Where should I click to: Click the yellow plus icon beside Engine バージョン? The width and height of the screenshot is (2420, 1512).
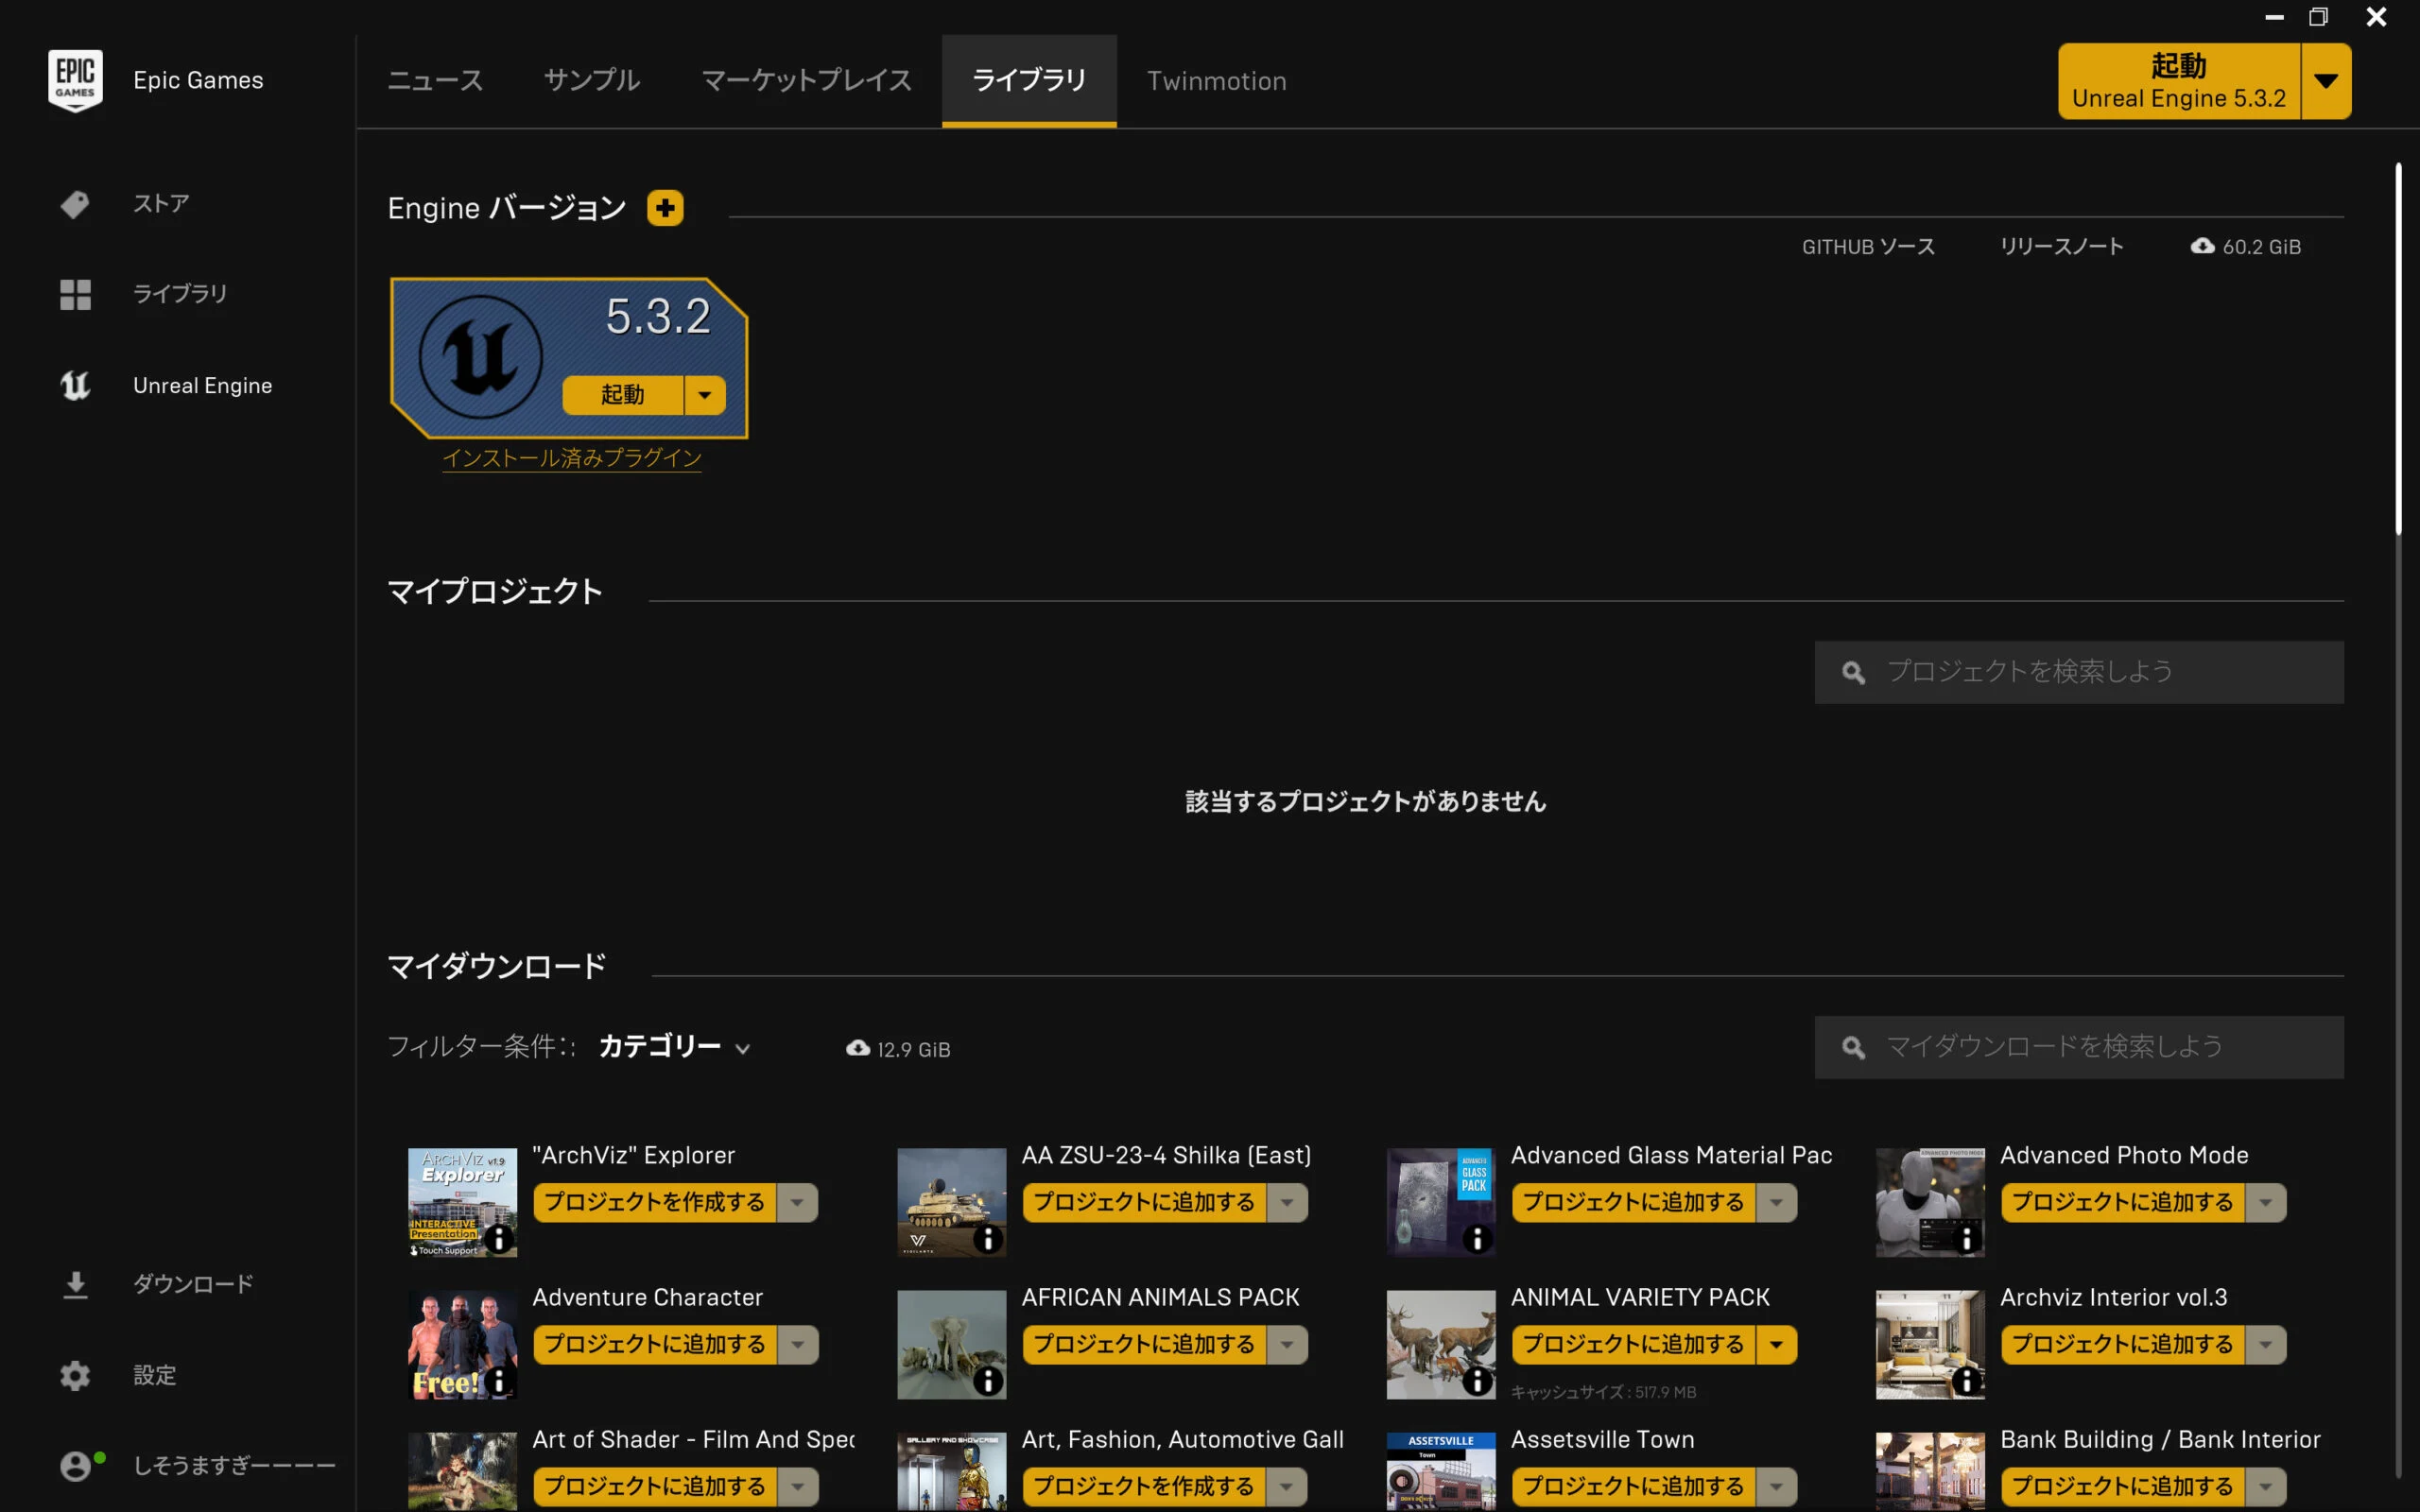click(665, 208)
